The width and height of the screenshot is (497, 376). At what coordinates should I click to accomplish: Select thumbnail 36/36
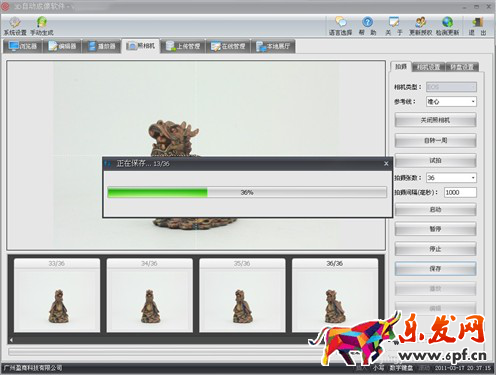335,295
